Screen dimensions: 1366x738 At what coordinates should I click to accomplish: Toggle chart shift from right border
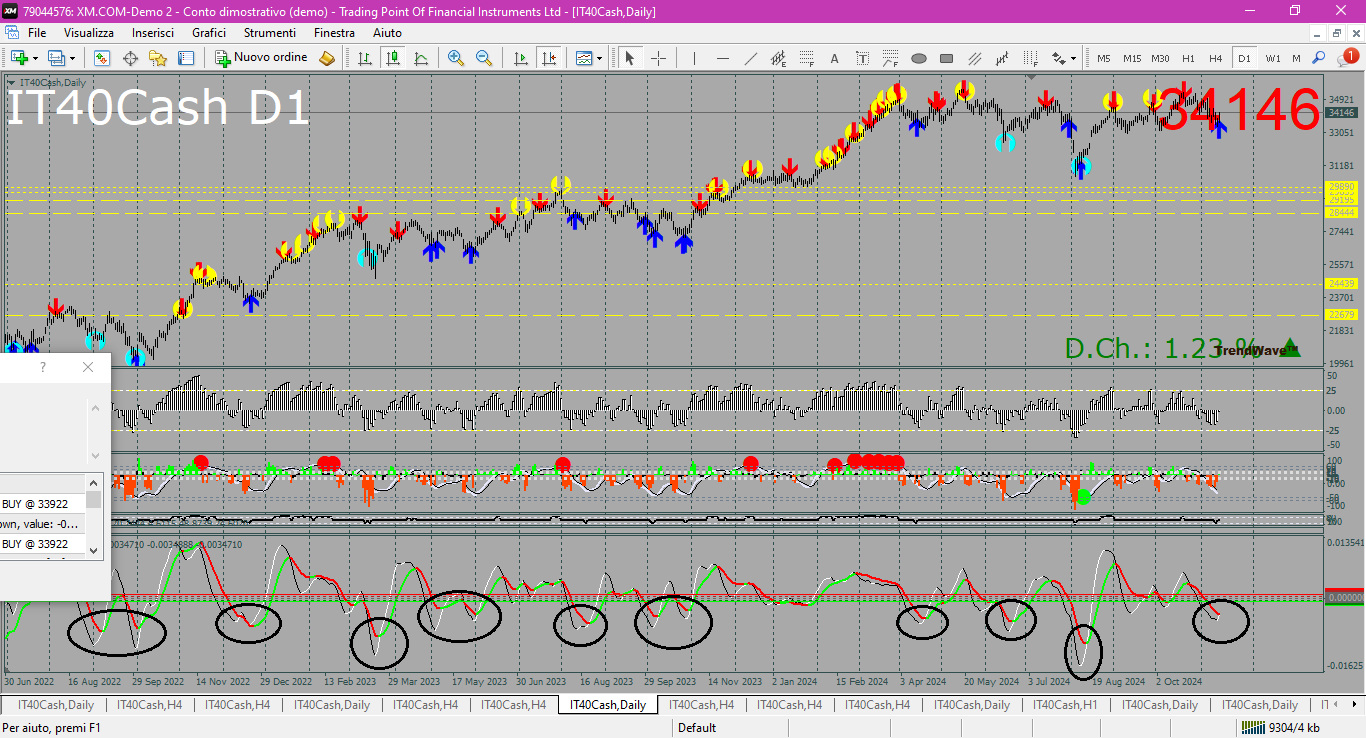548,58
